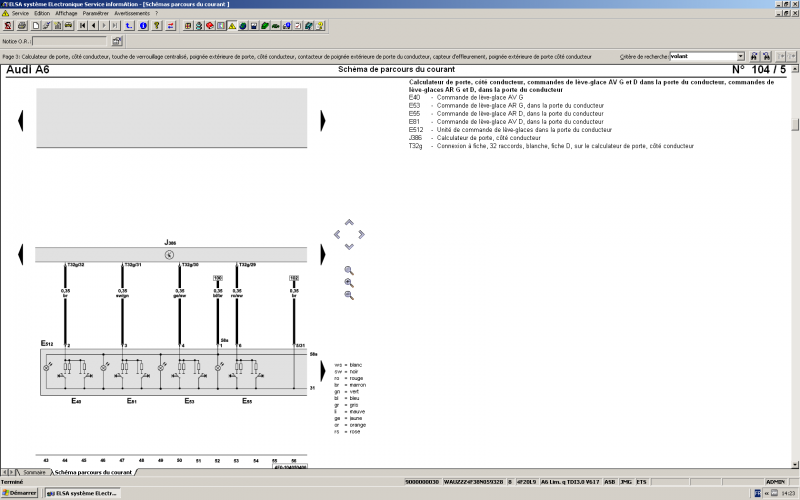
Task: Click the black left arrow beside J386 bar
Action: [x=20, y=255]
